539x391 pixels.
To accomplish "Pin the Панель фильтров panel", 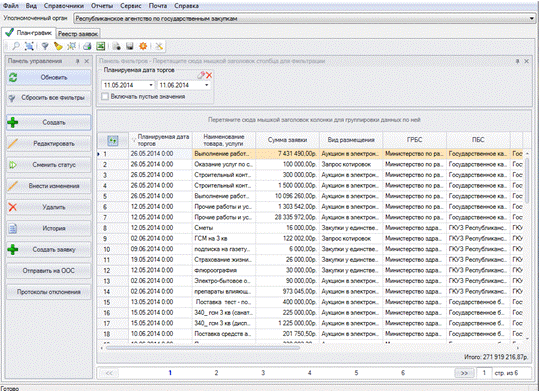I will point(517,61).
